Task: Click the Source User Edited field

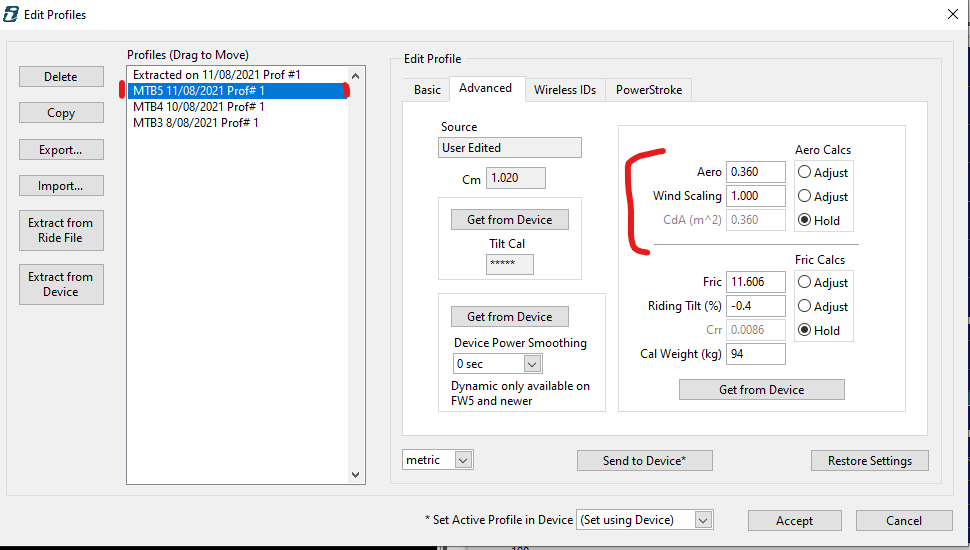Action: 510,148
